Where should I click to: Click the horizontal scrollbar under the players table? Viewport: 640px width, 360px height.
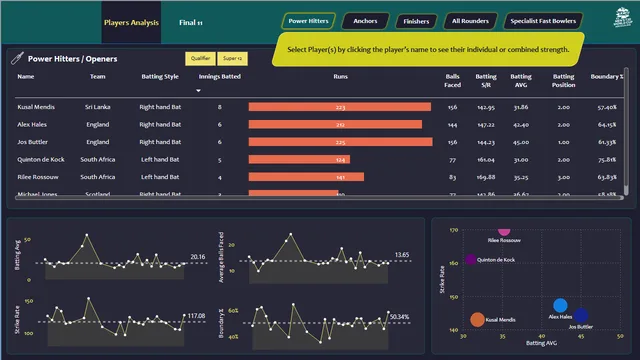320,198
